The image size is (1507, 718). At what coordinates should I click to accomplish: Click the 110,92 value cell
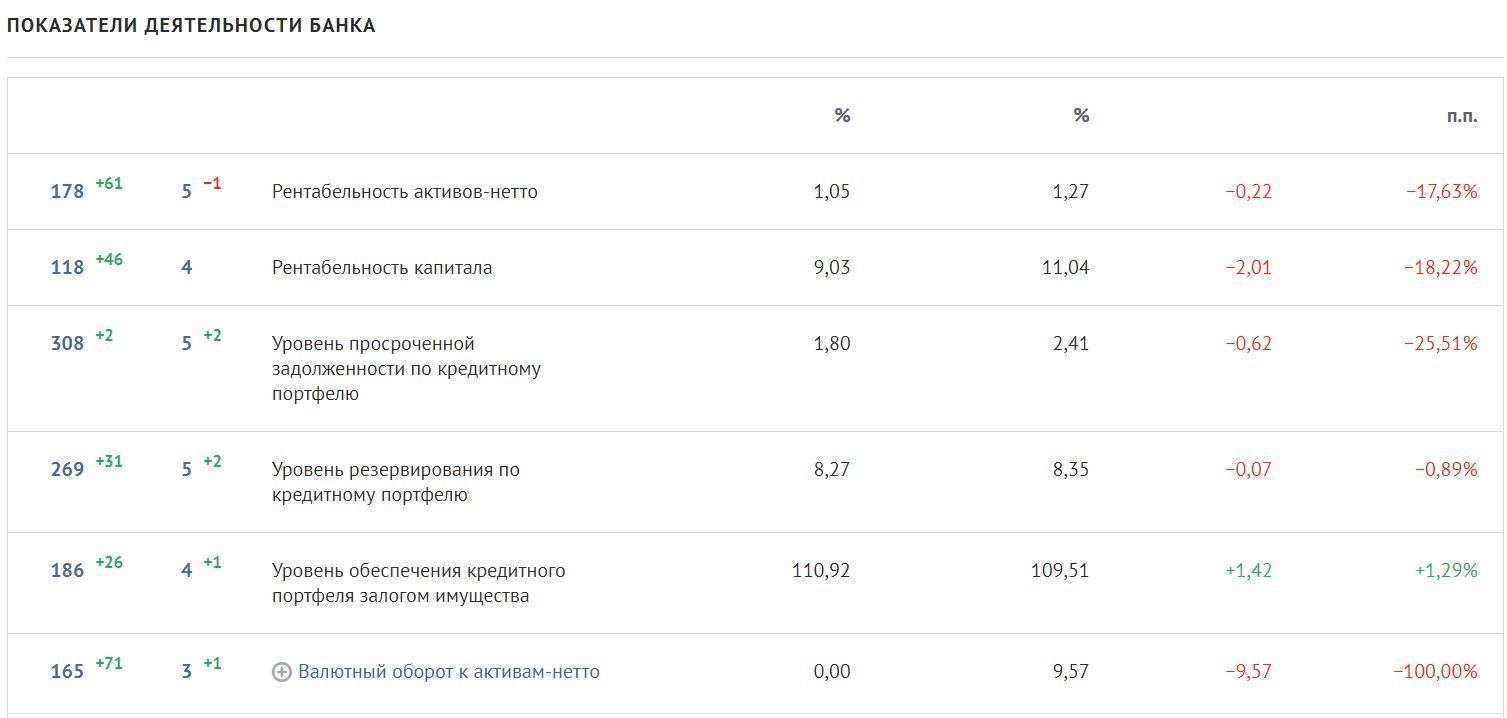pyautogui.click(x=821, y=570)
